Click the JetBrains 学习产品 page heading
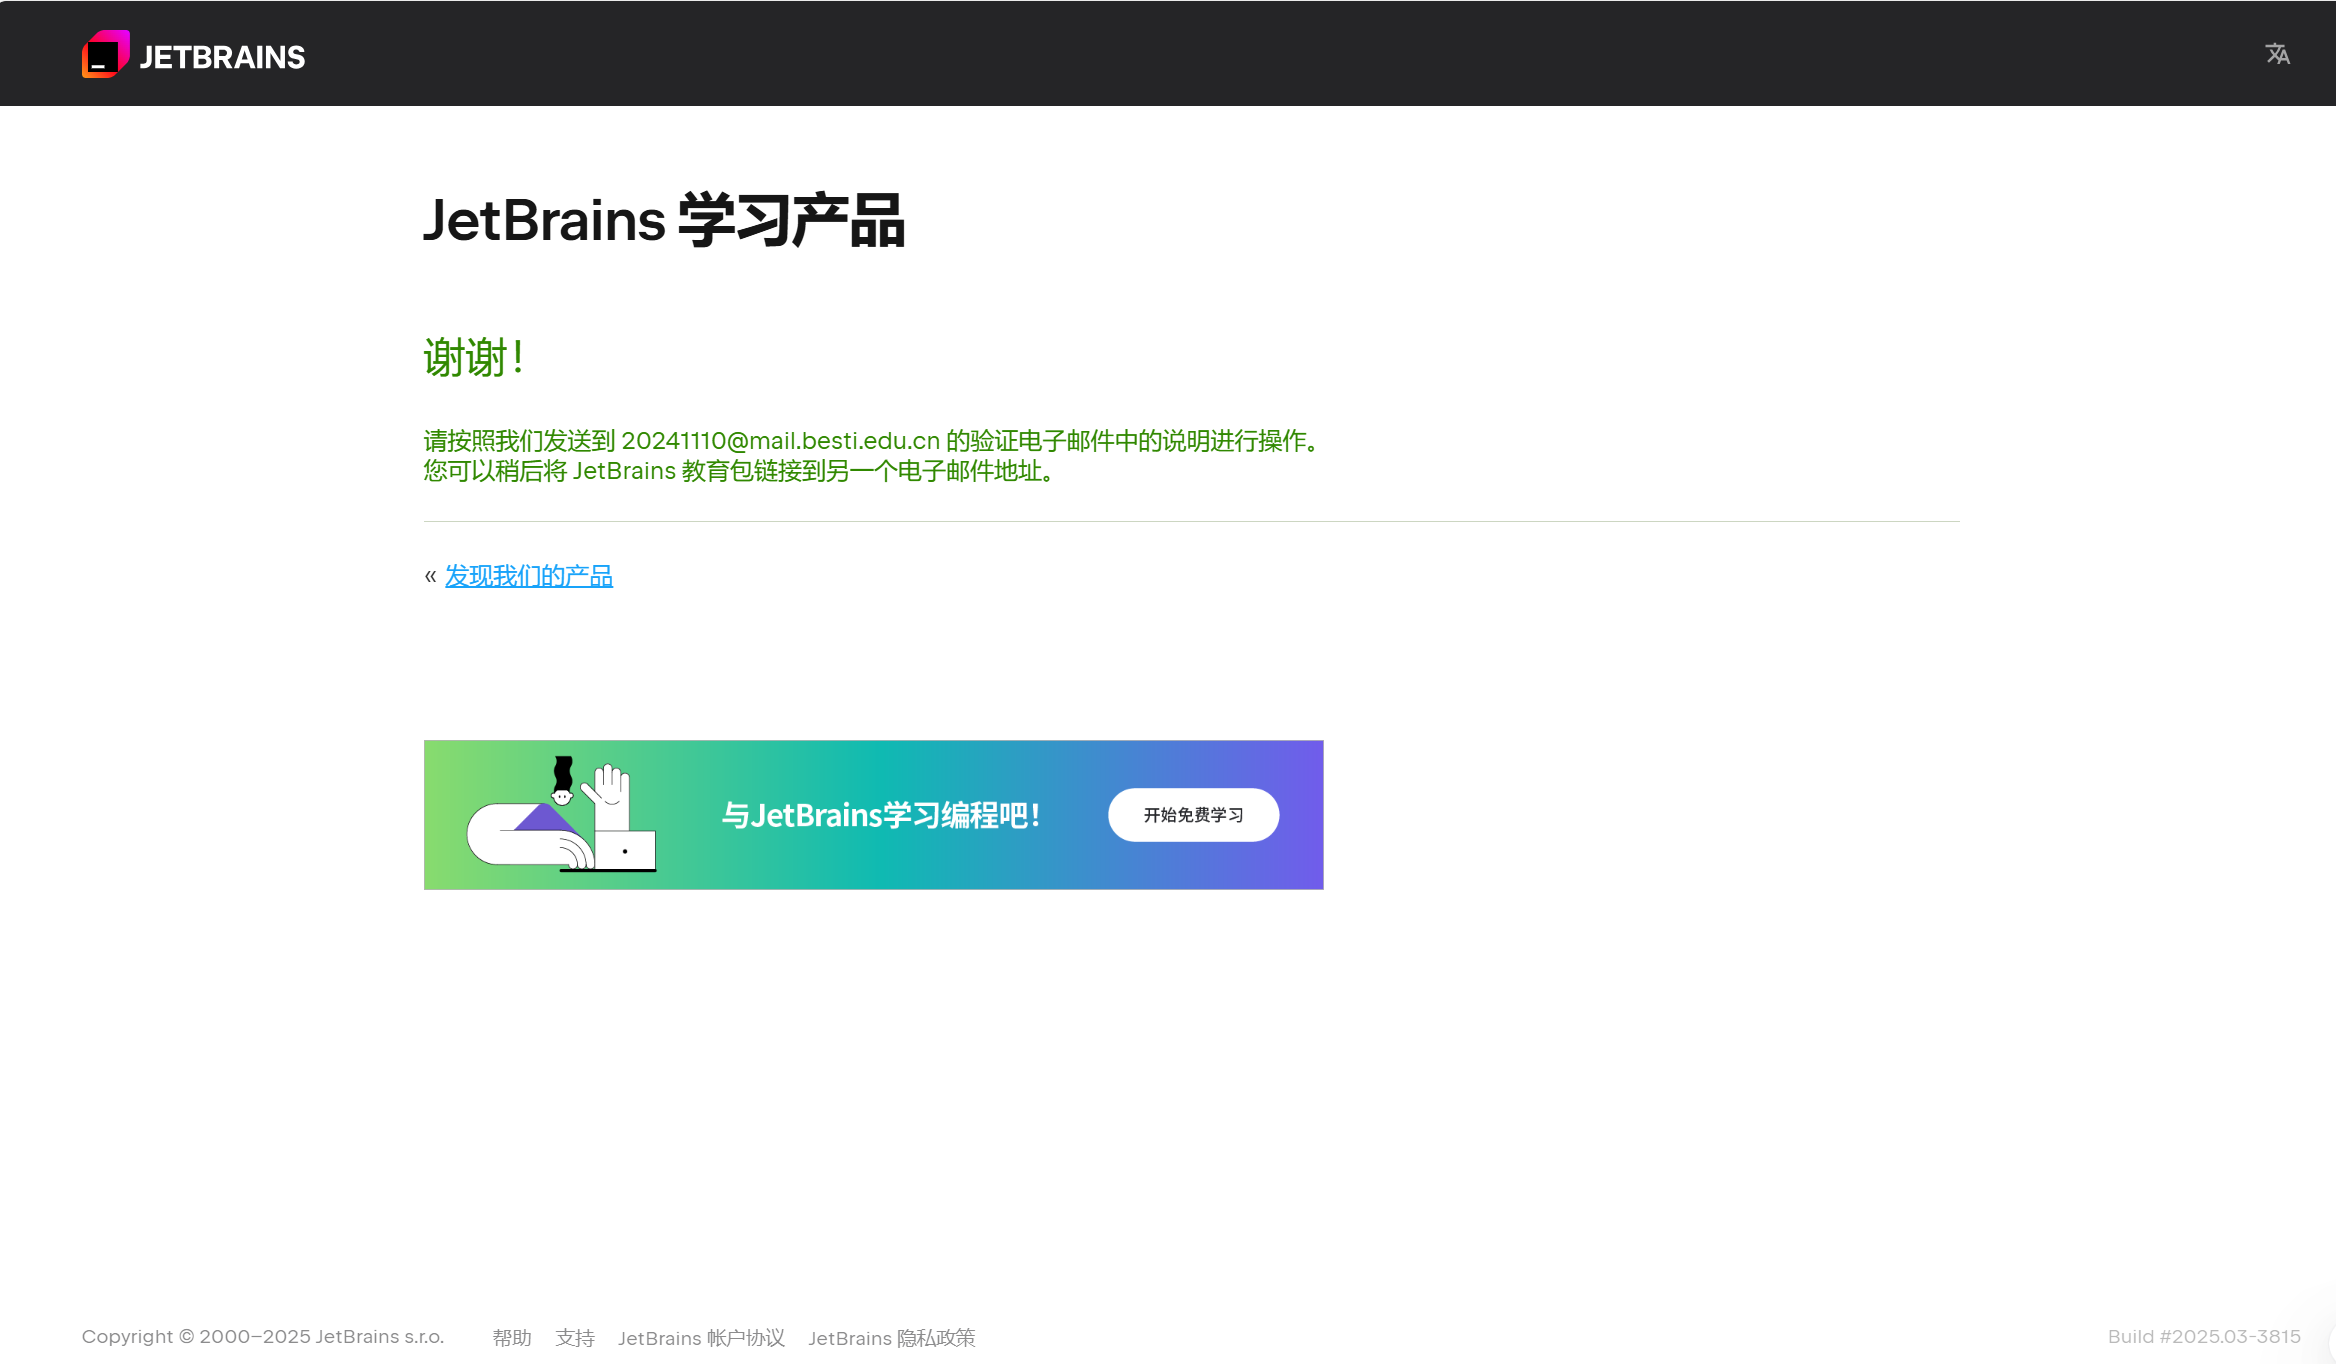Screen dimensions: 2336x1364 point(664,221)
